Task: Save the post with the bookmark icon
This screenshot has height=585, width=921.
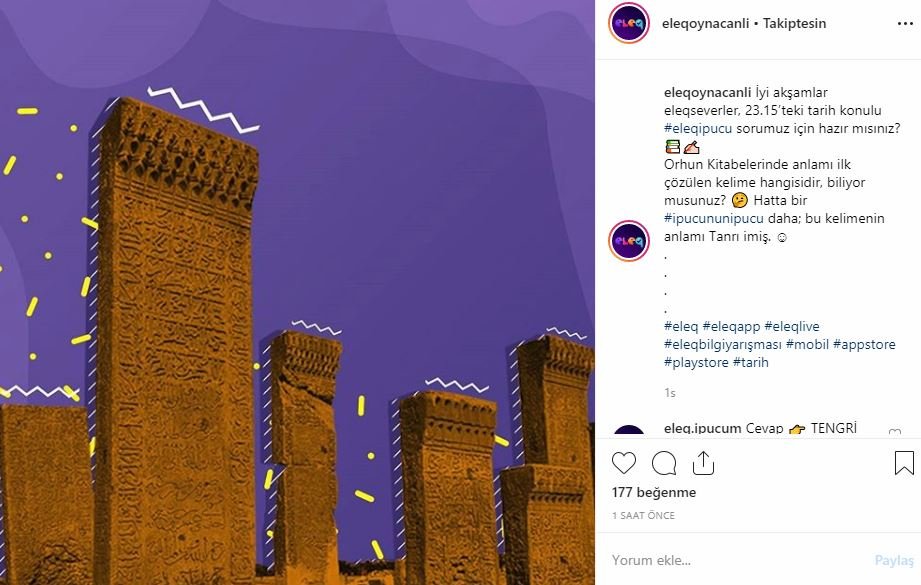Action: click(904, 463)
